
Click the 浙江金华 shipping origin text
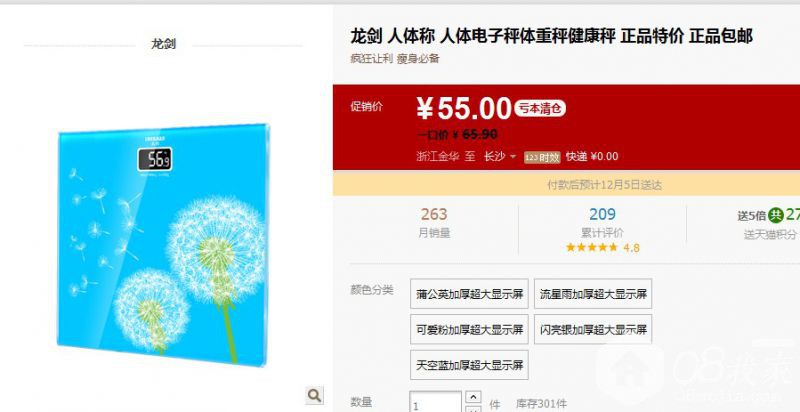pyautogui.click(x=438, y=157)
